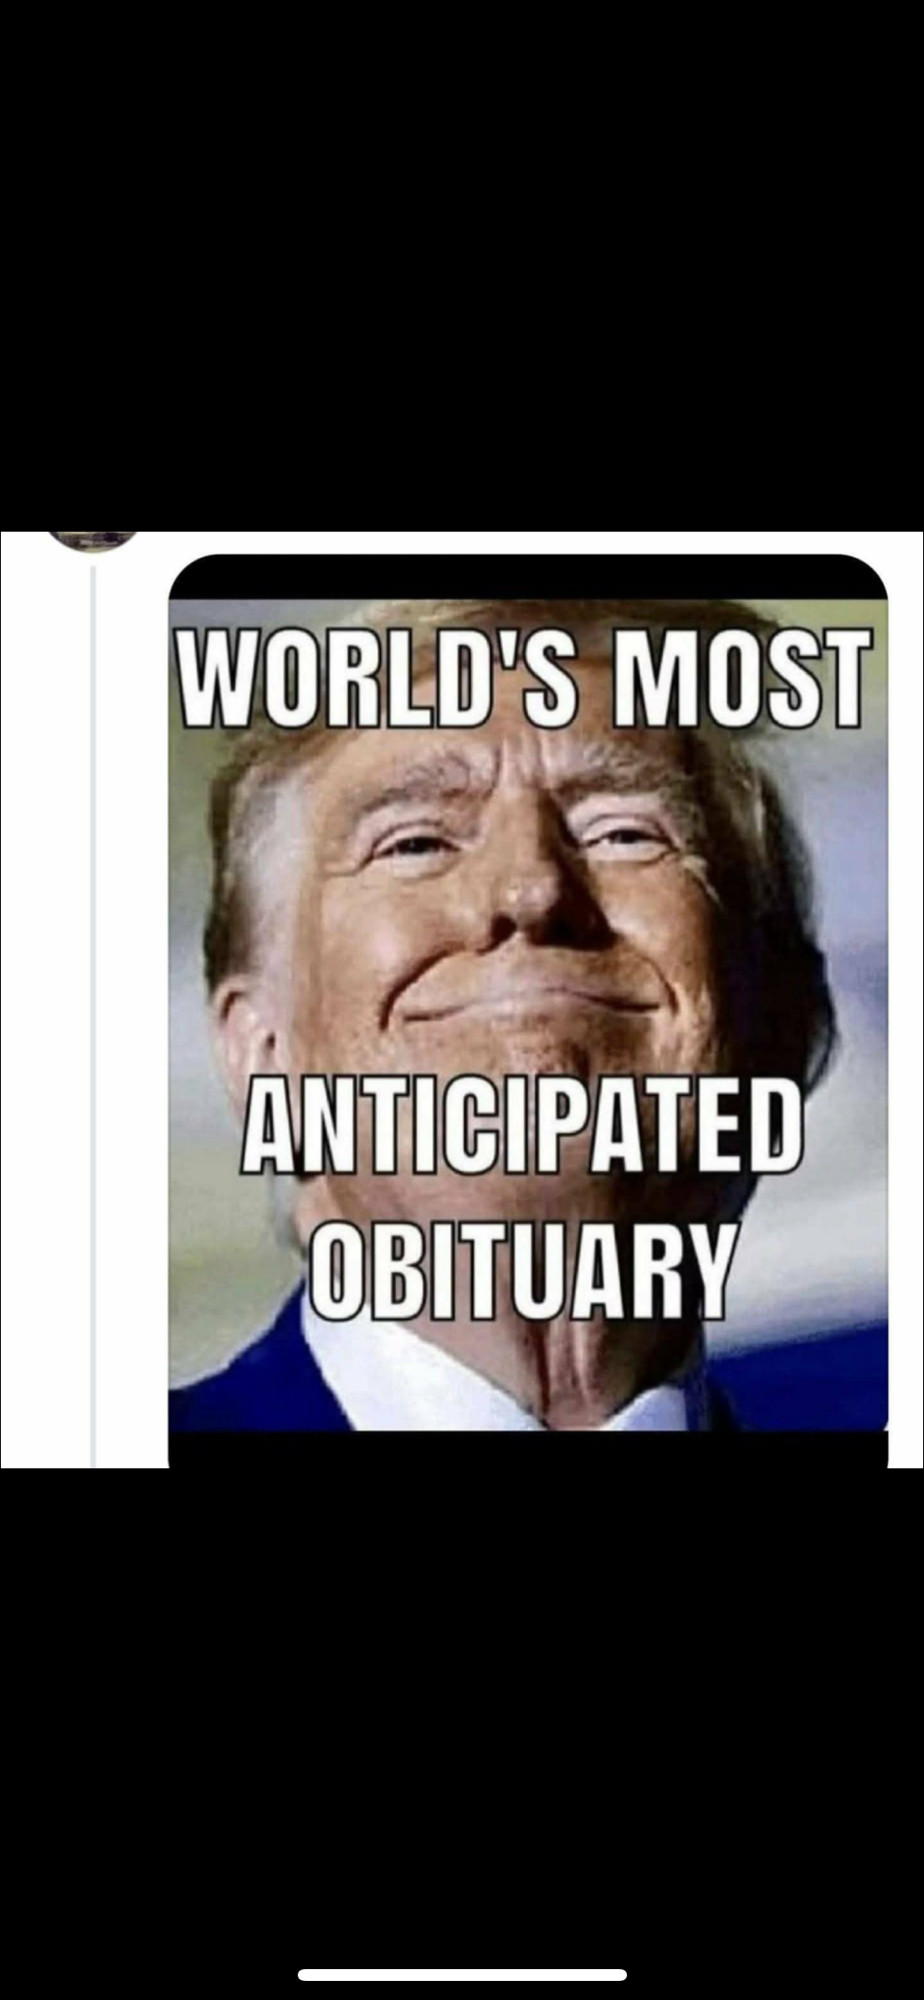
Task: Tap the white margin left of the thread line
Action: click(x=44, y=1010)
